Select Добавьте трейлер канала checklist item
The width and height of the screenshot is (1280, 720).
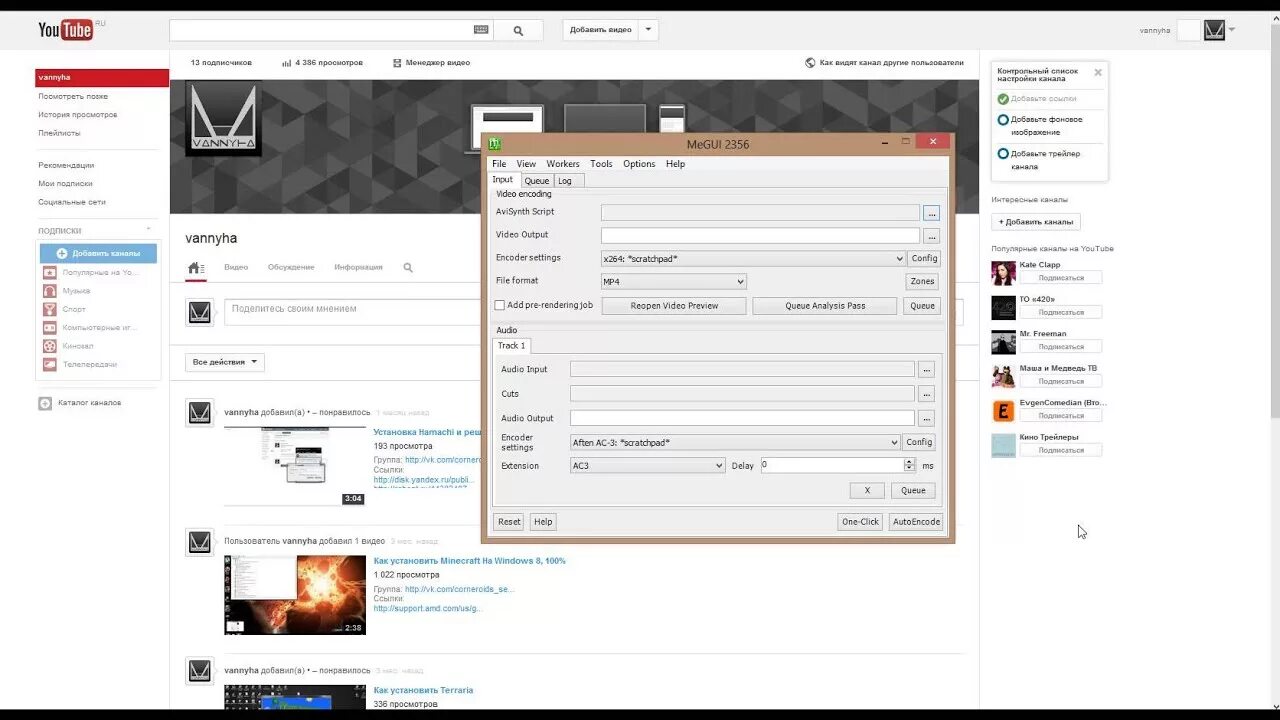pyautogui.click(x=1045, y=160)
